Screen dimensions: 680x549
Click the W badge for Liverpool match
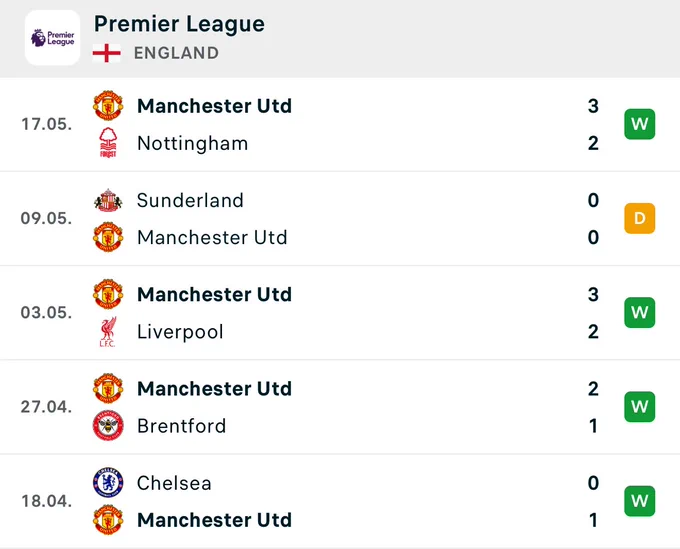tap(640, 312)
